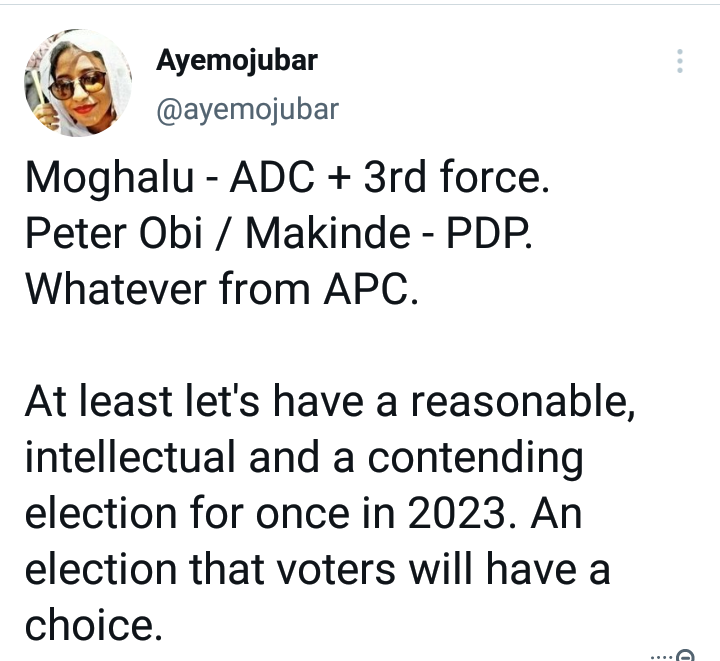Viewport: 720px width, 661px height.
Task: Click the word reasonable in the tweet
Action: [523, 402]
